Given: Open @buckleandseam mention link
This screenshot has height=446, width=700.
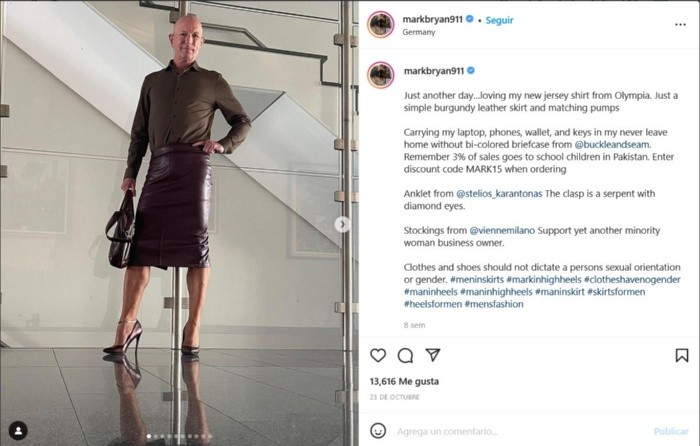Looking at the screenshot, I should (612, 145).
